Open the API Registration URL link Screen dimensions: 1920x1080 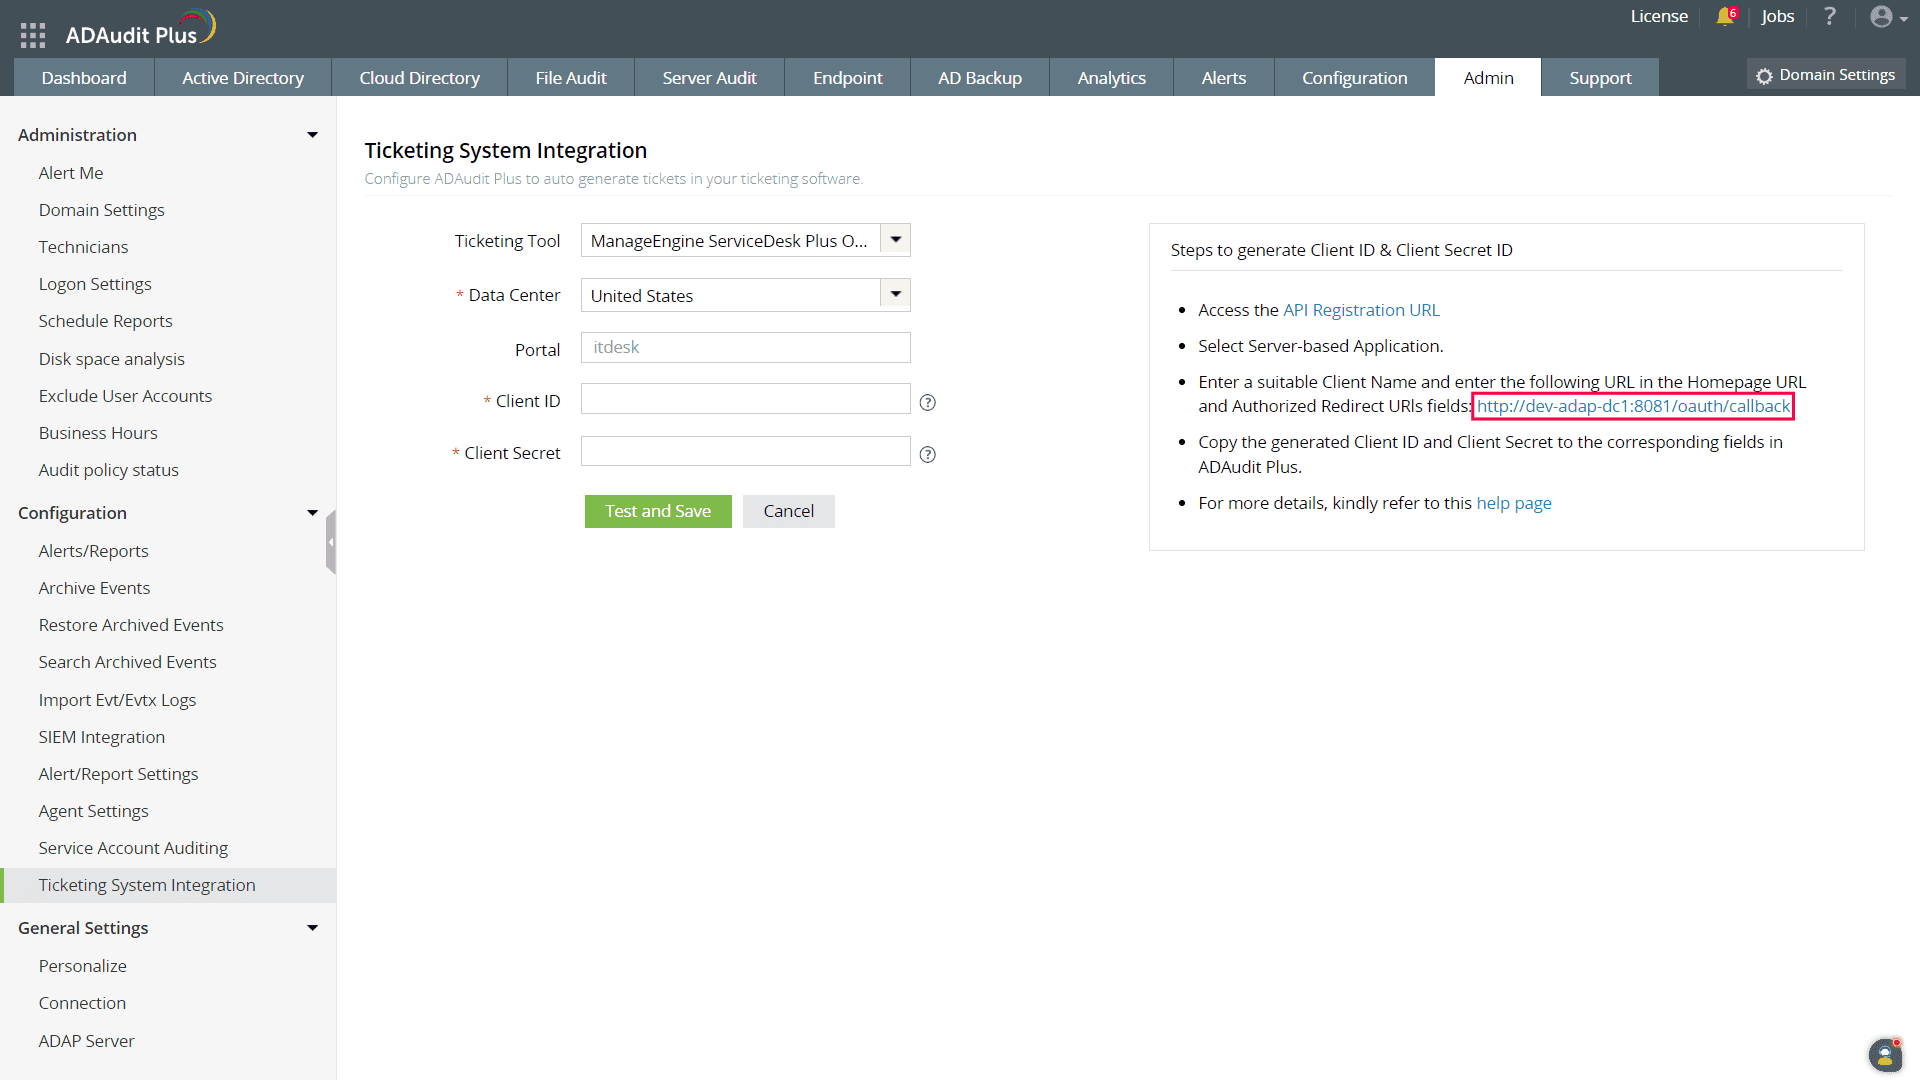pyautogui.click(x=1361, y=310)
